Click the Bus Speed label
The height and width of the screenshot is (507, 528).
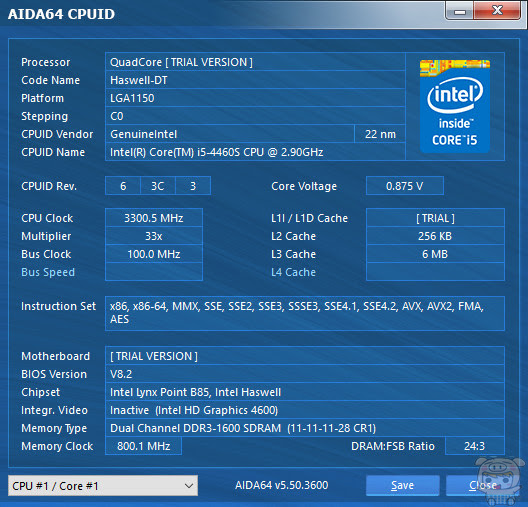coord(48,272)
